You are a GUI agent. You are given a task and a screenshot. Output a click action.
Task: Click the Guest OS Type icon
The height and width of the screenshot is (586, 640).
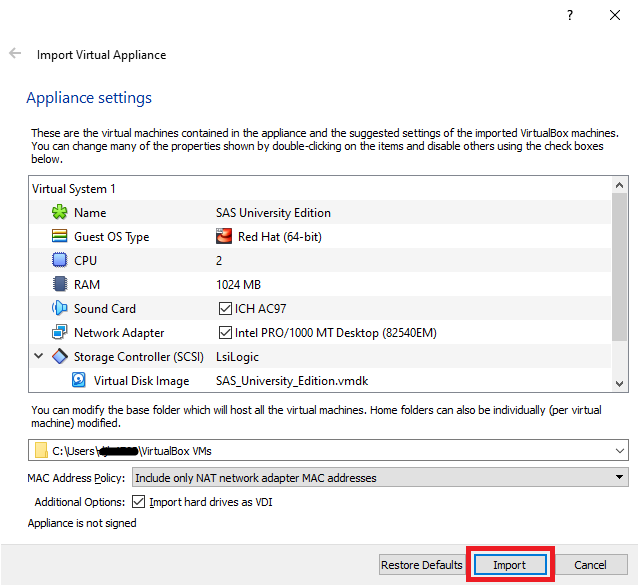point(58,237)
